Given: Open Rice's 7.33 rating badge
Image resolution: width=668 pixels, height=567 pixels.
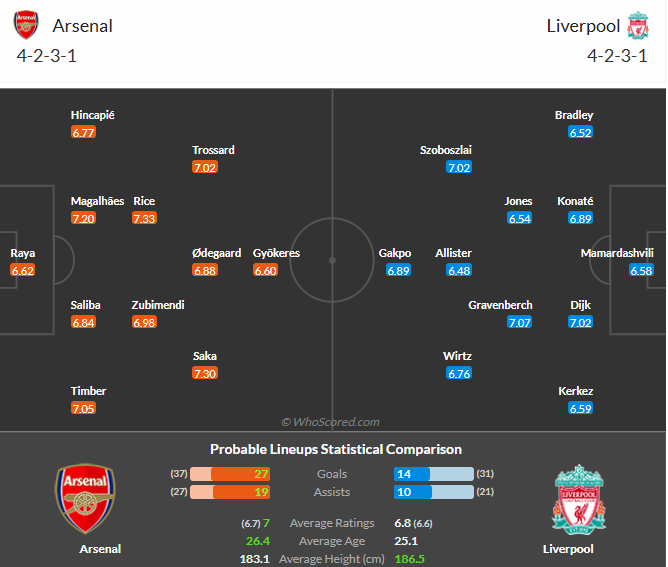Looking at the screenshot, I should [144, 219].
